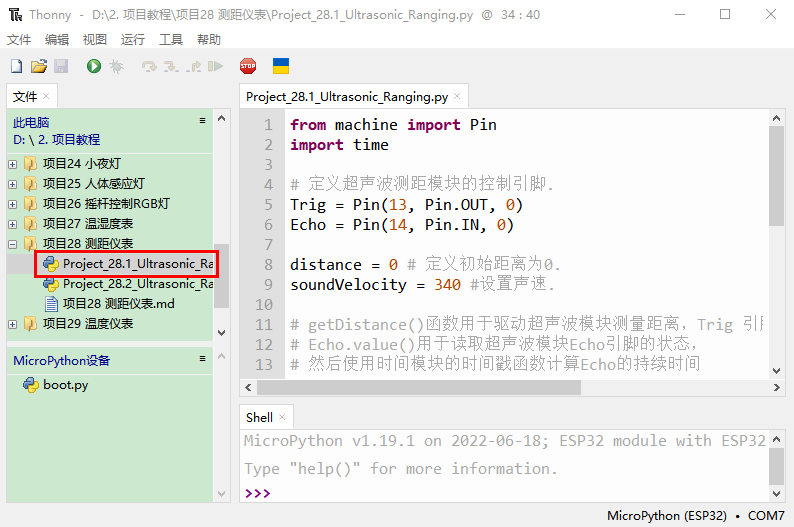The width and height of the screenshot is (794, 527).
Task: Open the 运行 menu
Action: click(x=132, y=40)
